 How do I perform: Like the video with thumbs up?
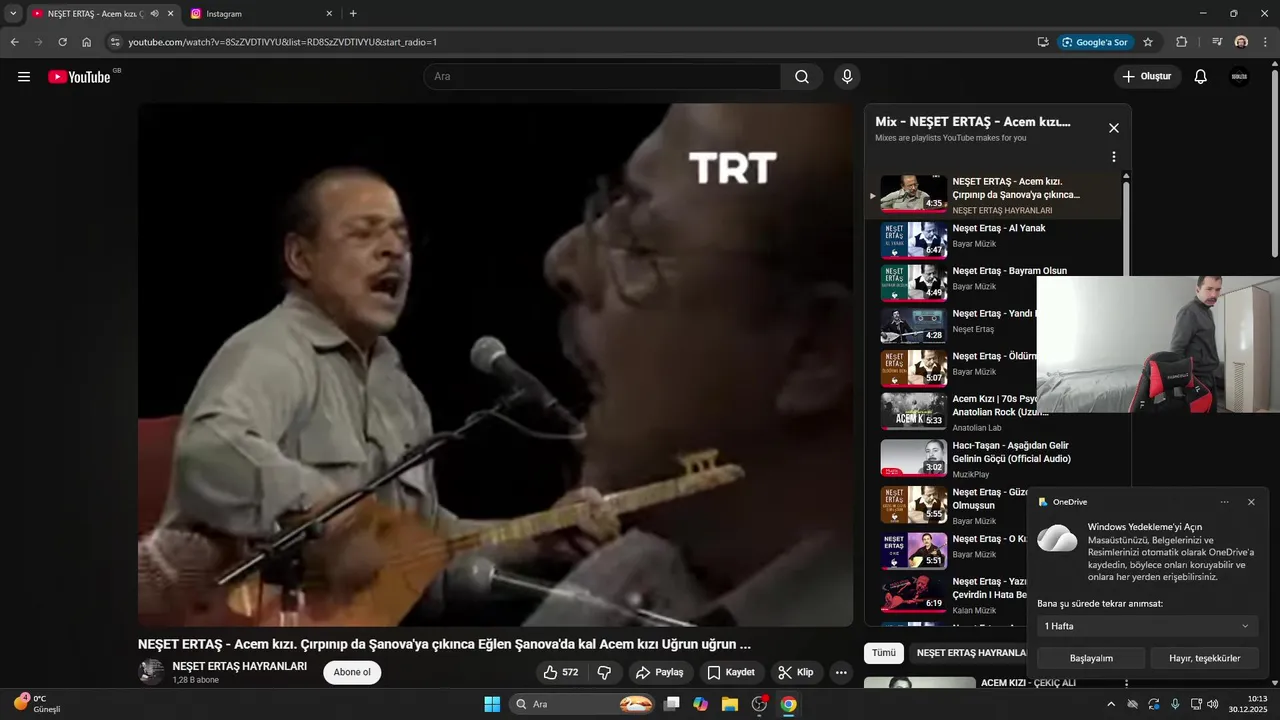point(560,672)
